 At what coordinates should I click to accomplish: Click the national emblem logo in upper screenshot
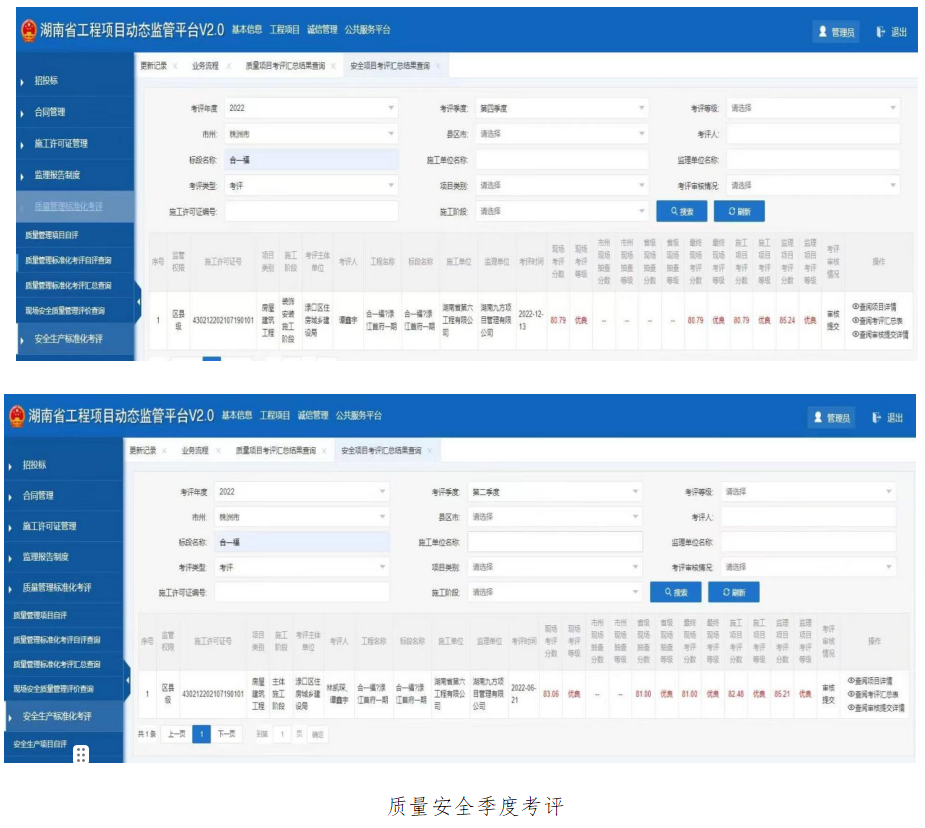(x=29, y=31)
